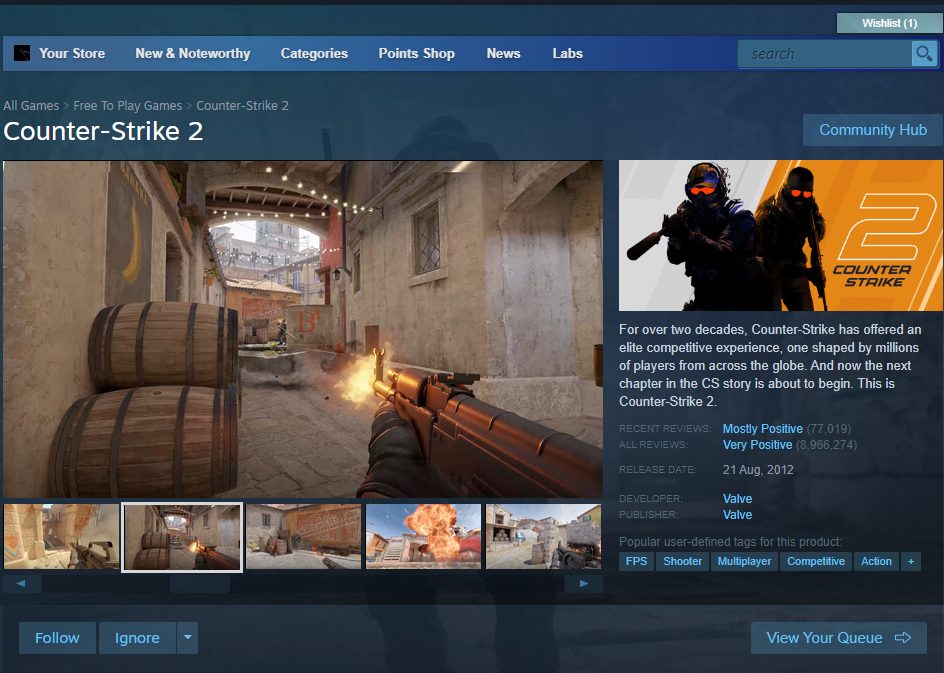The image size is (944, 673).
Task: Click the left arrow of thumbnail strip
Action: pos(22,584)
